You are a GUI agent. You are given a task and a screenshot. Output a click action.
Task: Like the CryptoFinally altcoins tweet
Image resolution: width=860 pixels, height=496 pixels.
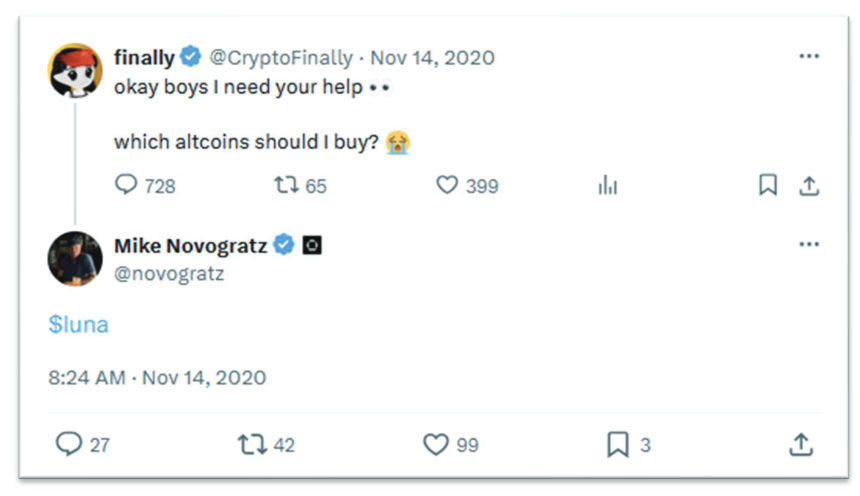(447, 185)
